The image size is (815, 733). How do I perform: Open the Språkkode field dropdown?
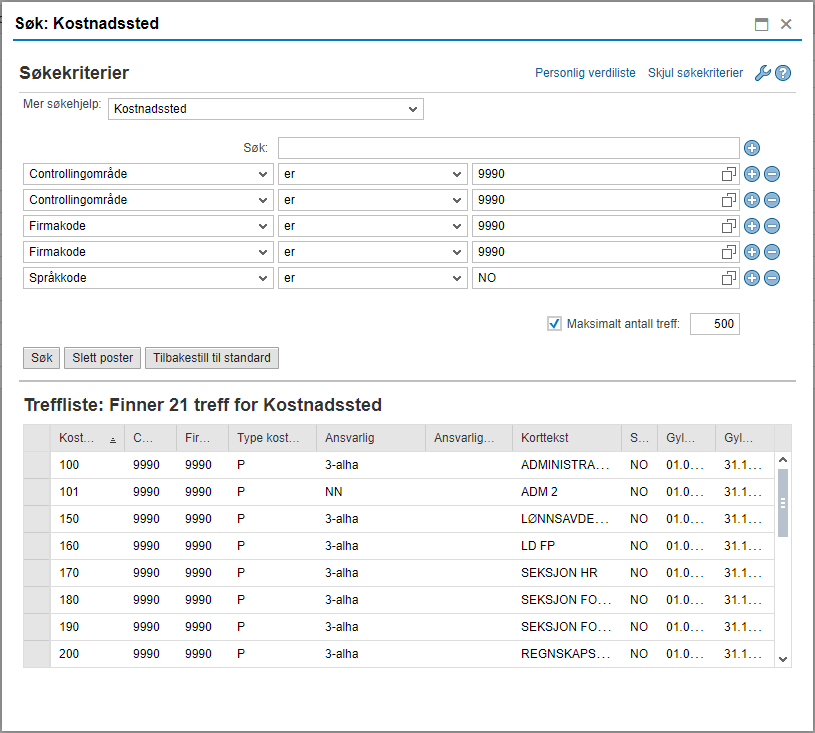click(148, 278)
